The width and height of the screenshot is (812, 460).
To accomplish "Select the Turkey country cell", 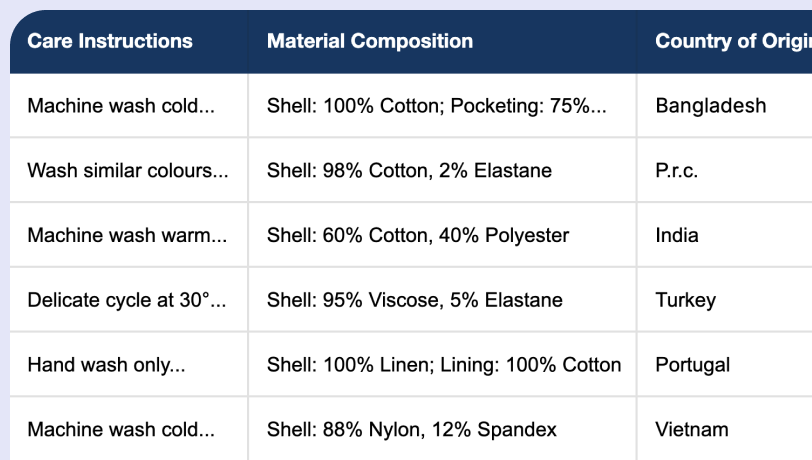I will coord(685,300).
